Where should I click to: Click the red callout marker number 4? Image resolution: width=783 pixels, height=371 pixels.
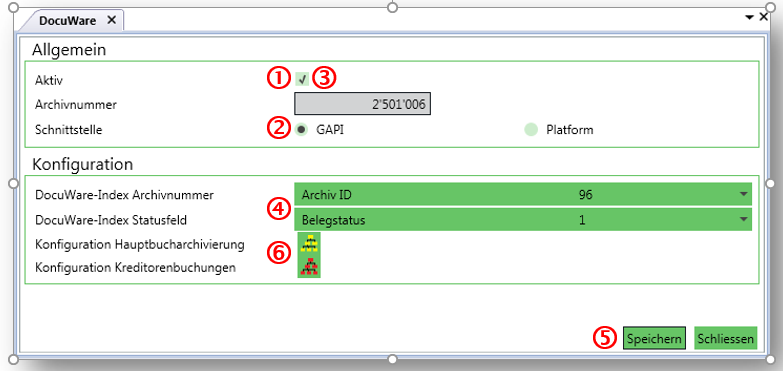coord(278,208)
